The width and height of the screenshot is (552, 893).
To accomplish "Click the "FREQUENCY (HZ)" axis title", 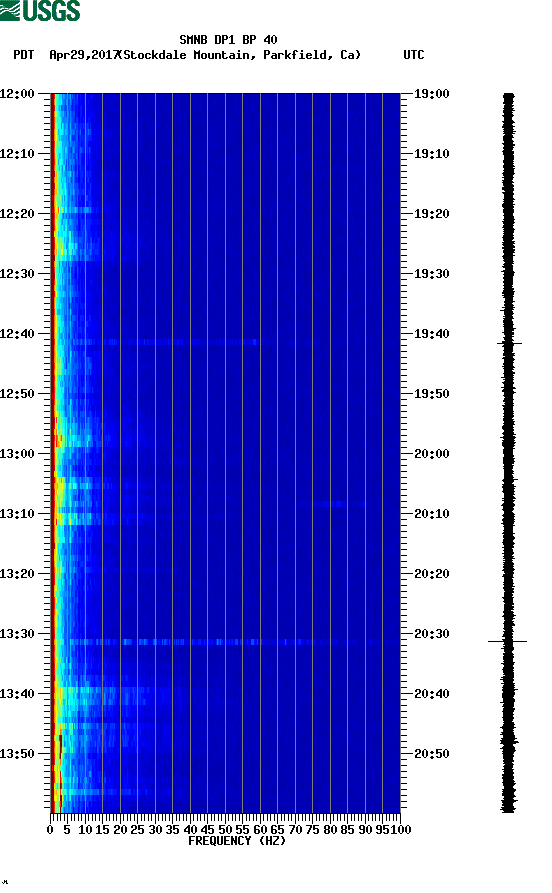I will tap(236, 841).
